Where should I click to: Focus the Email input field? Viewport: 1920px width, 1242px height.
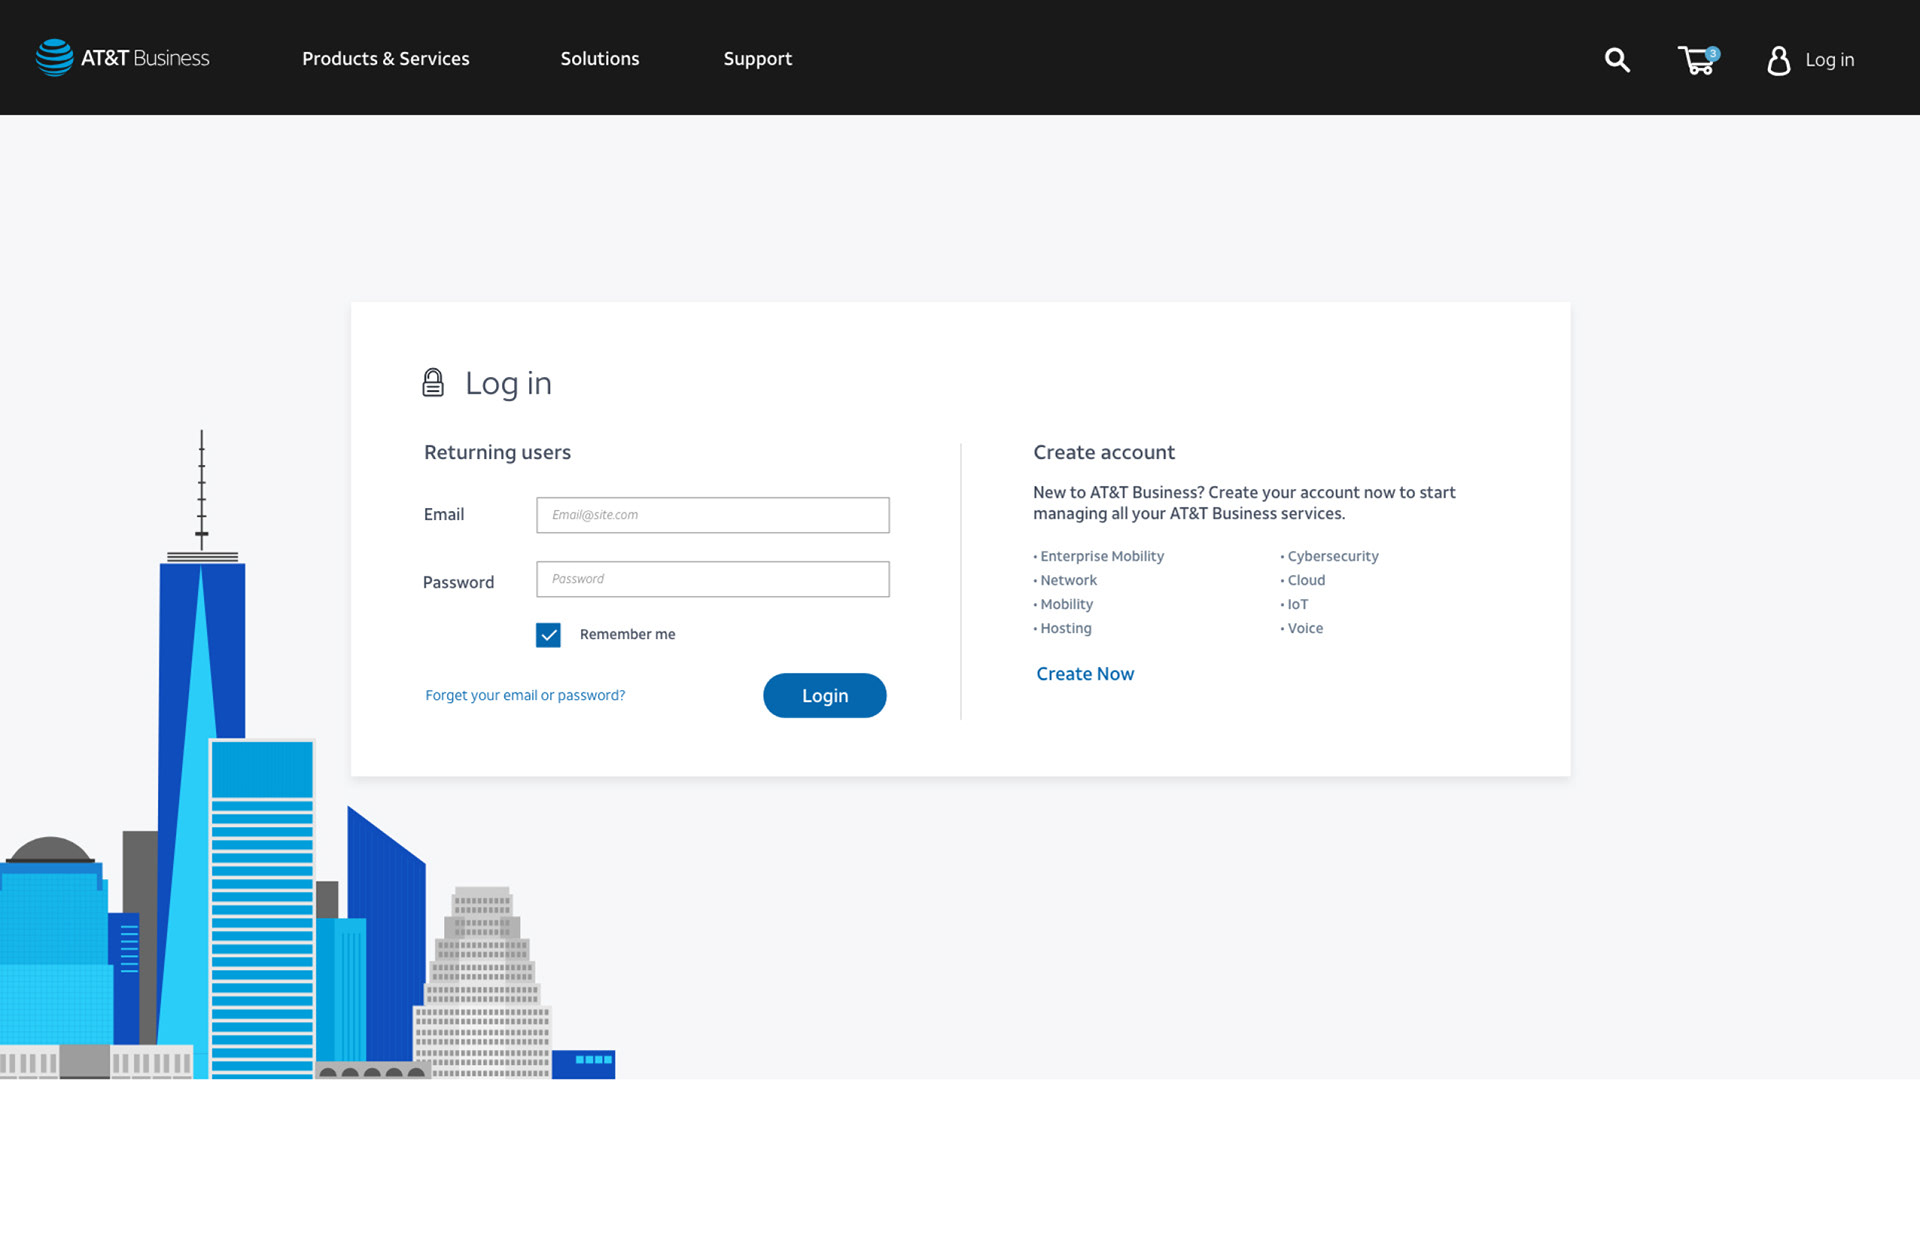coord(713,515)
